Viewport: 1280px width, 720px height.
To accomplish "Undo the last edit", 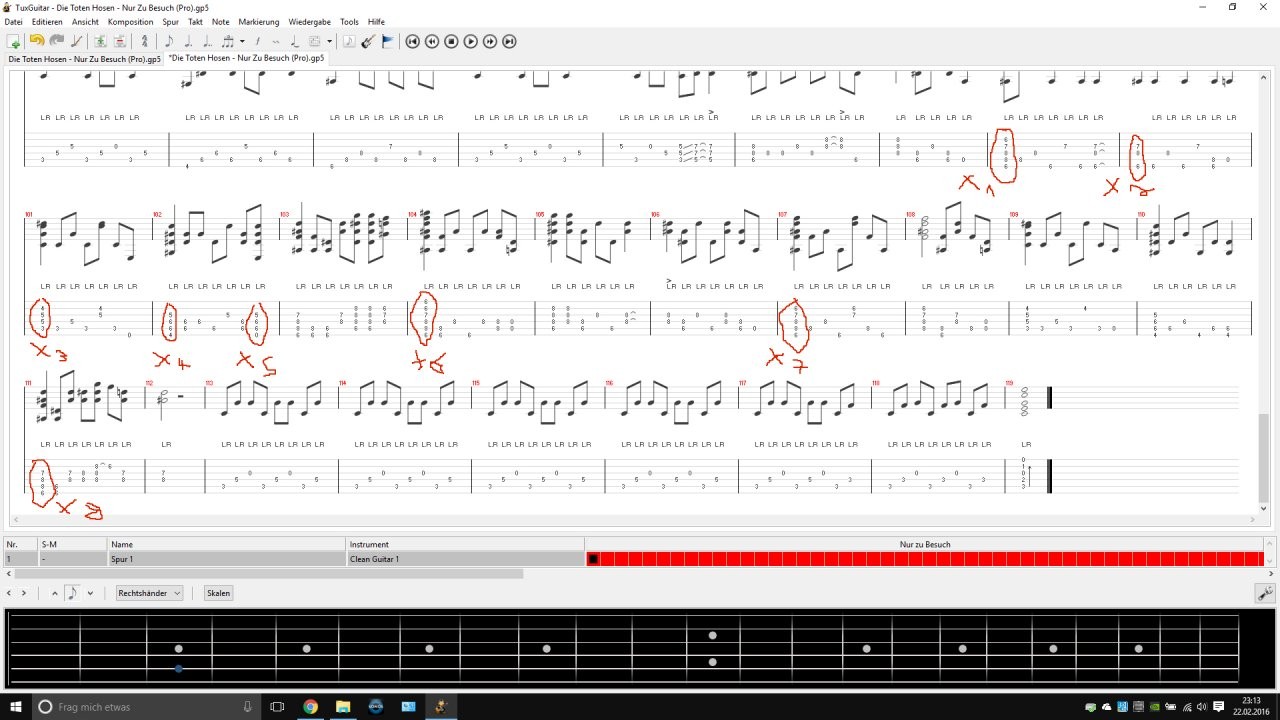I will (x=37, y=41).
